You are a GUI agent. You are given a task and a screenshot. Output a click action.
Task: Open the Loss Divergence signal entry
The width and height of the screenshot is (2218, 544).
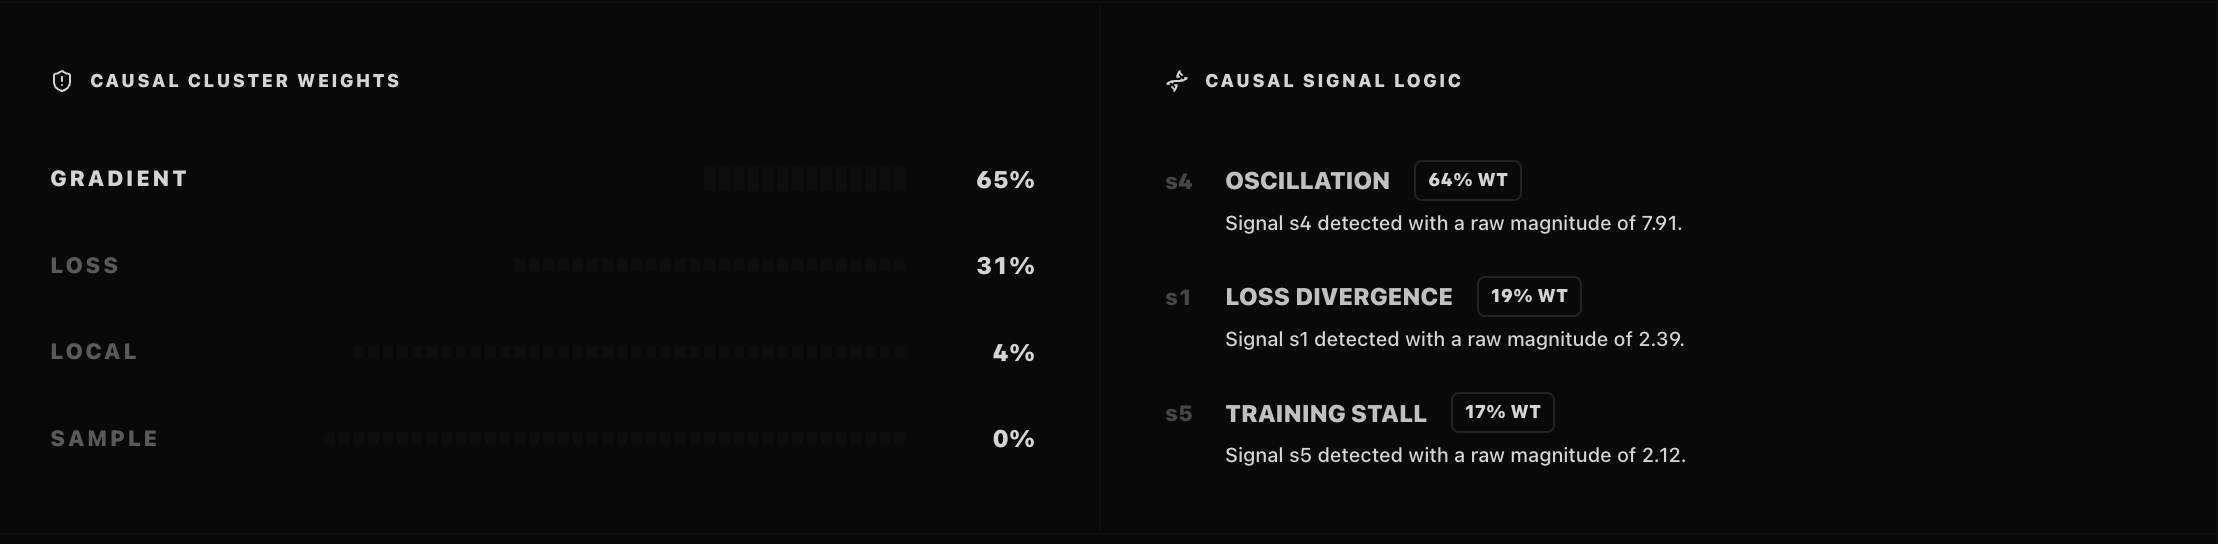pyautogui.click(x=1338, y=297)
